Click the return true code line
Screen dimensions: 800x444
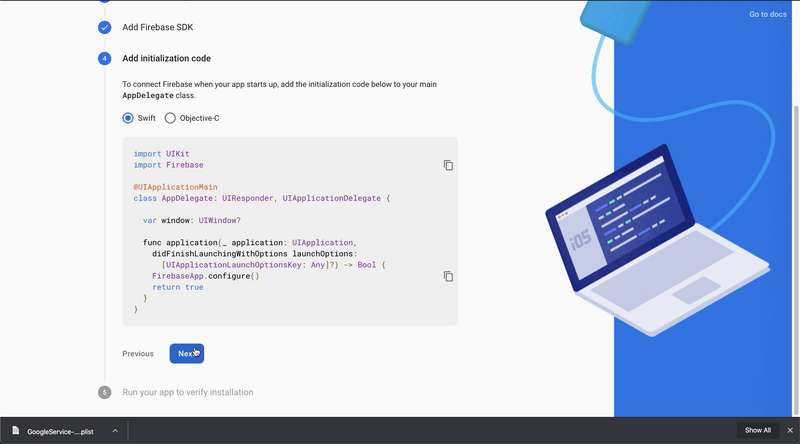pos(178,287)
